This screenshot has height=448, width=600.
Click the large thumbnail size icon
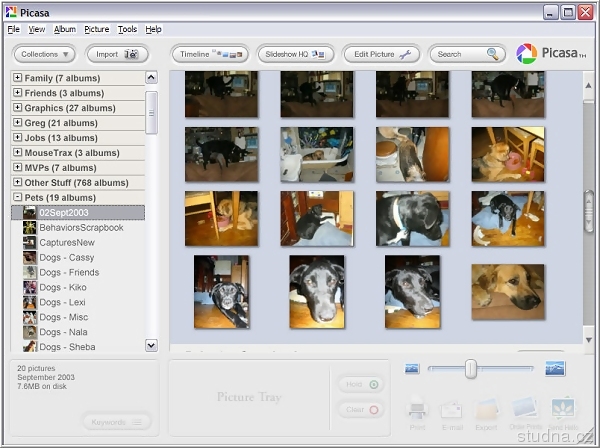[x=555, y=369]
